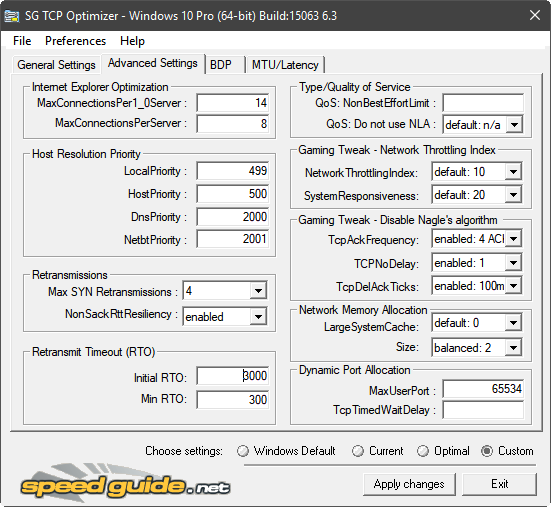
Task: Click the MaxUserPort input field
Action: (x=483, y=389)
